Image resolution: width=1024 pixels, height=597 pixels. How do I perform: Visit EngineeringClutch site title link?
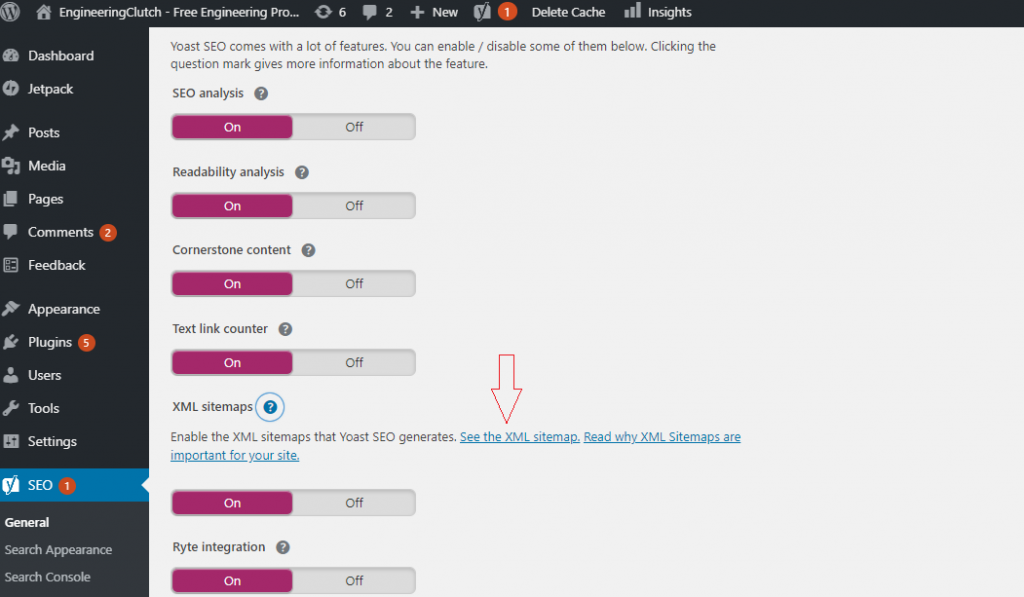coord(179,12)
